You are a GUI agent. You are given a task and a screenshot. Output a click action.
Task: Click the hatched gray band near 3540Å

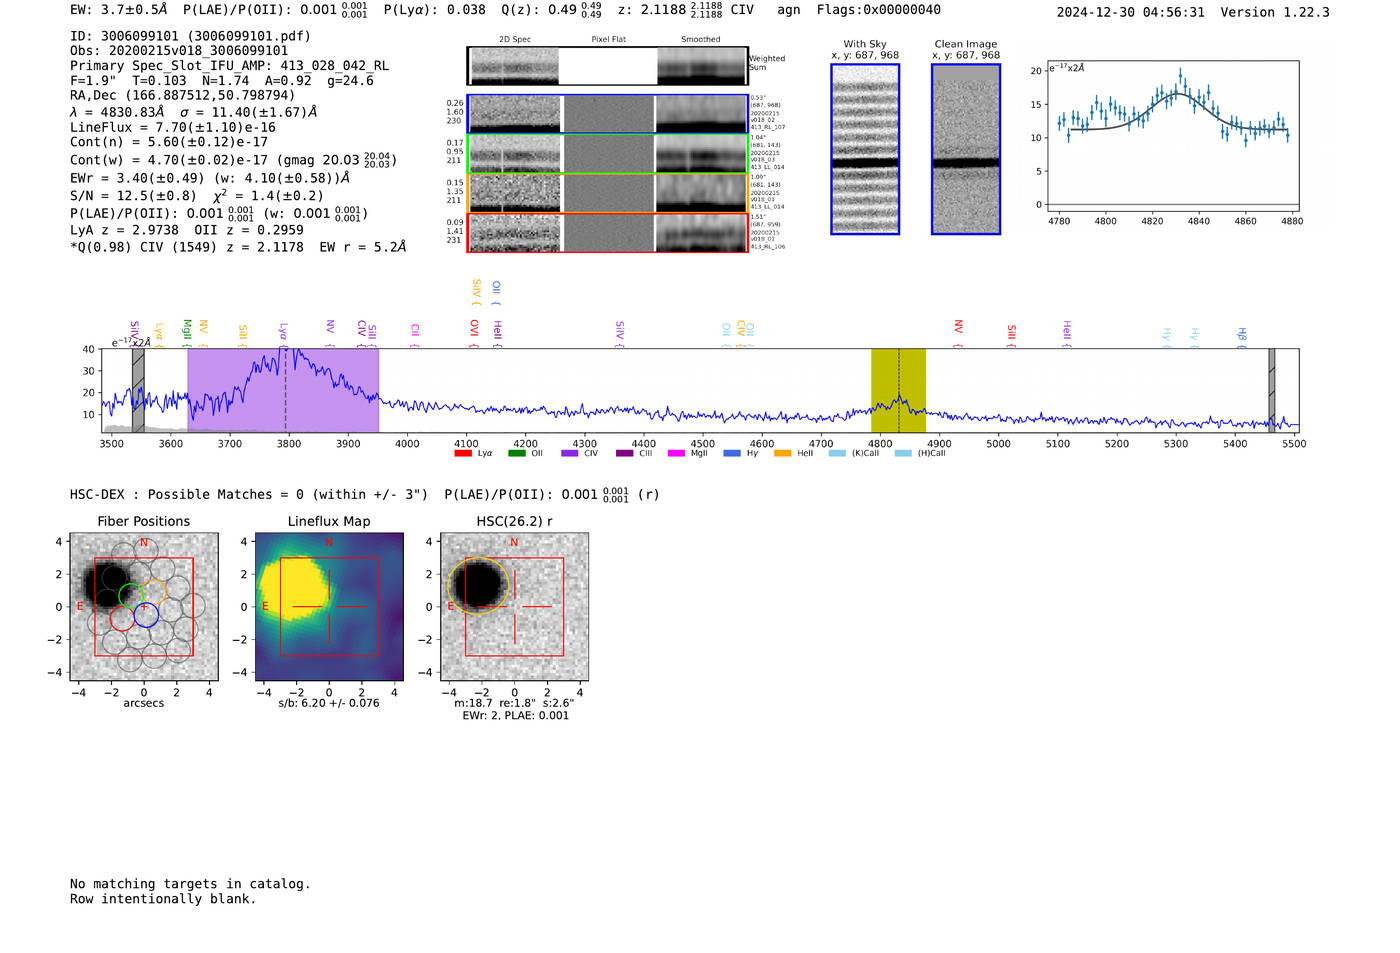138,390
